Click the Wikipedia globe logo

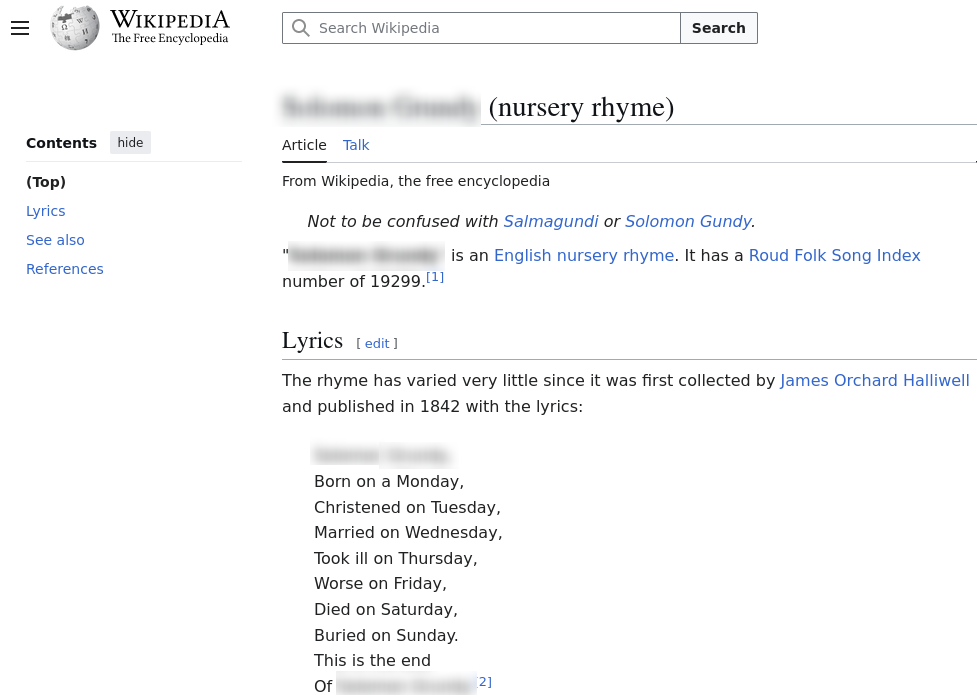75,28
